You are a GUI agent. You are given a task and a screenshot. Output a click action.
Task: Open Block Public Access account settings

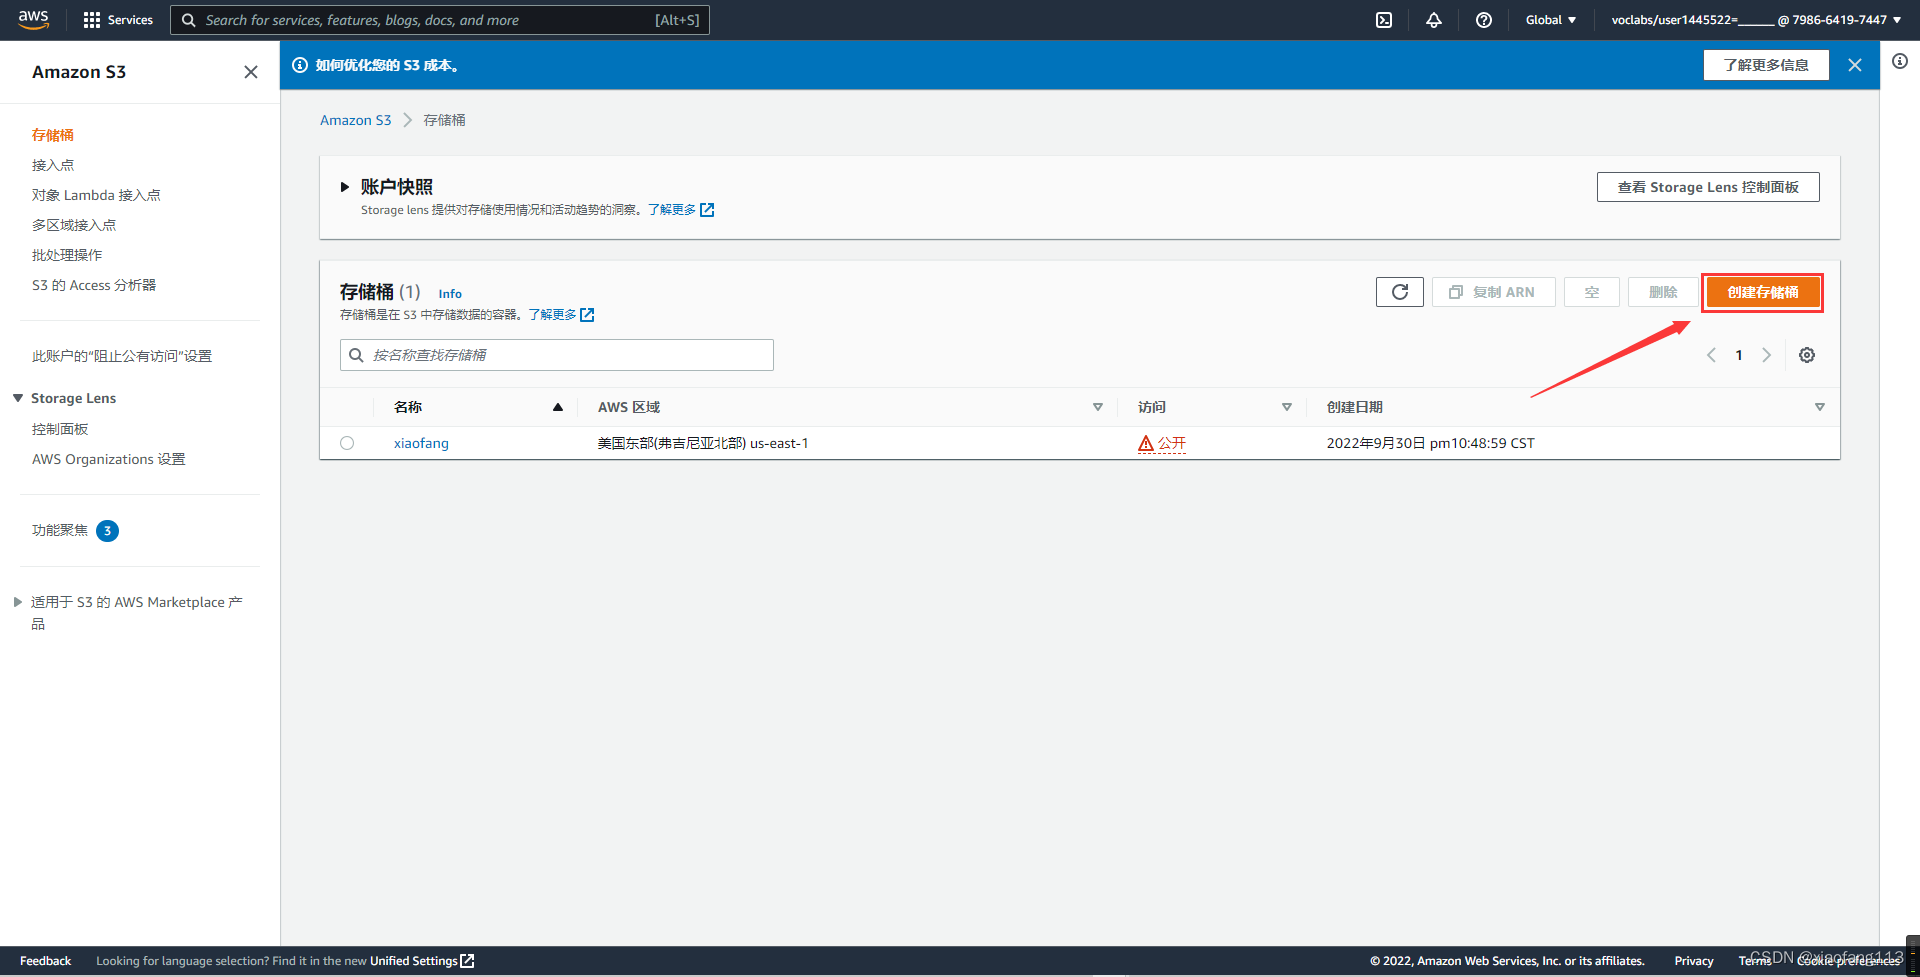(122, 356)
